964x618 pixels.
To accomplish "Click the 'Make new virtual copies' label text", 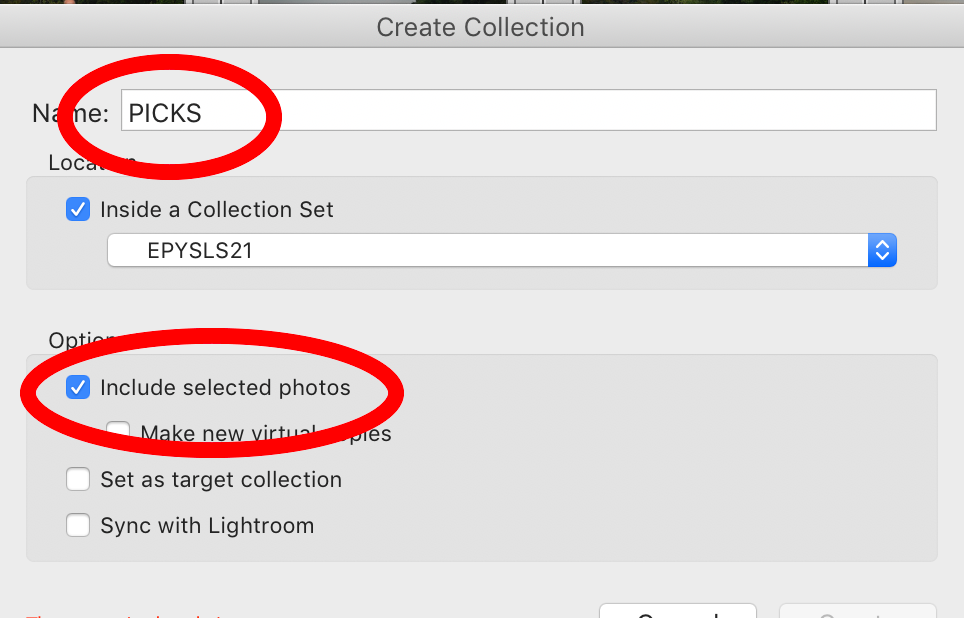I will coord(266,434).
